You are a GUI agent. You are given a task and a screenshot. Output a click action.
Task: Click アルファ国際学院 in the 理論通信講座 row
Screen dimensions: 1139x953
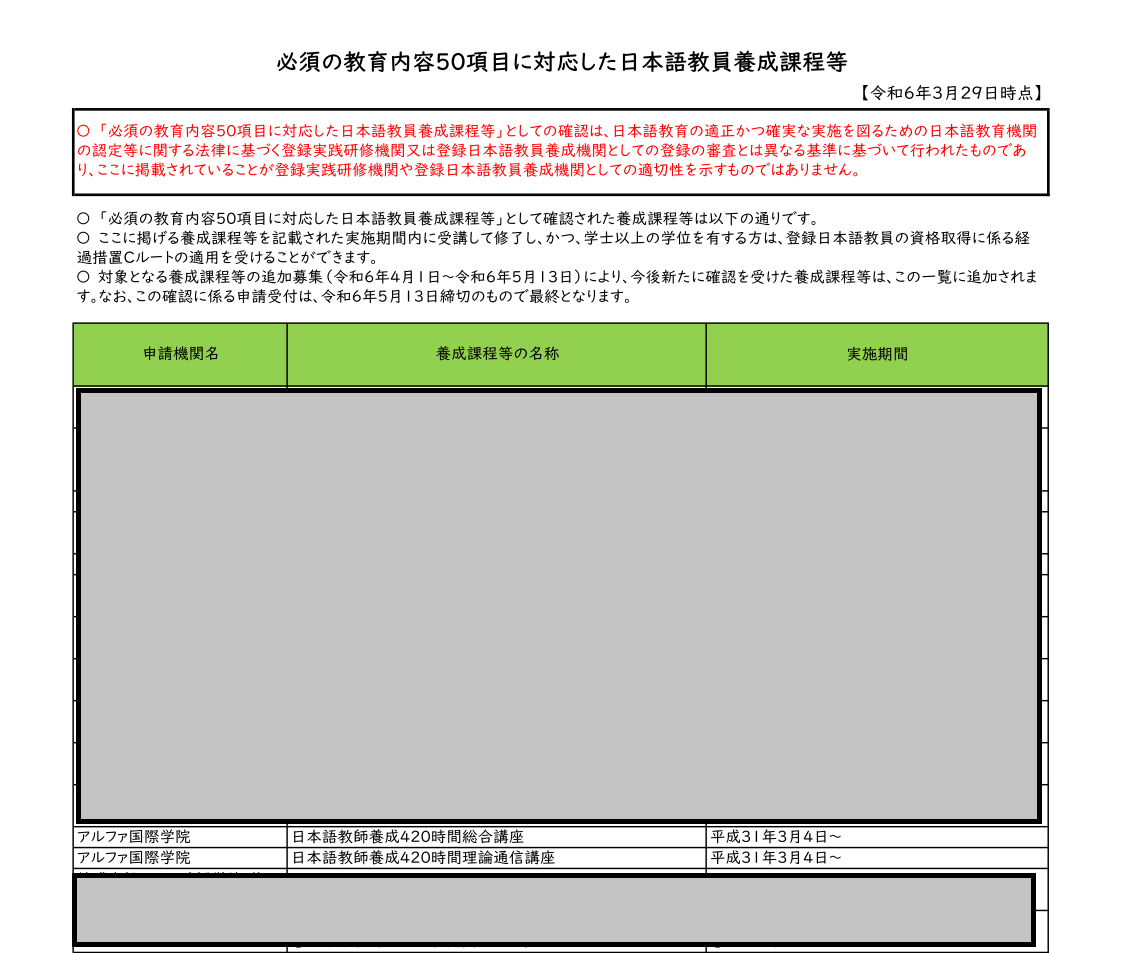134,858
